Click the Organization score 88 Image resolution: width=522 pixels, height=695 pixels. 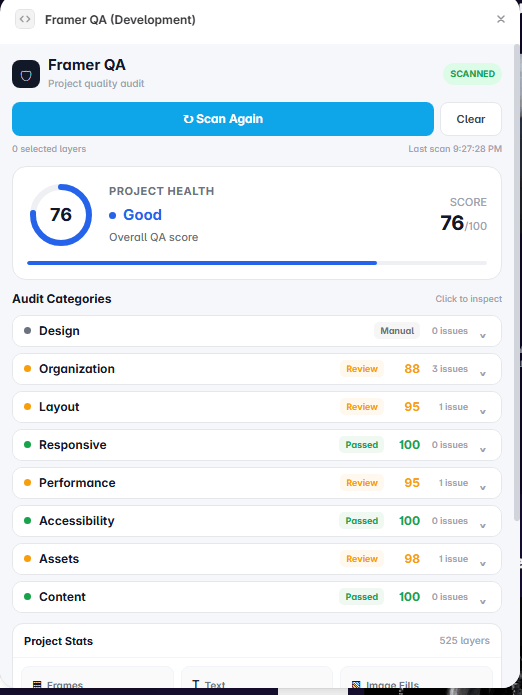pyautogui.click(x=412, y=369)
